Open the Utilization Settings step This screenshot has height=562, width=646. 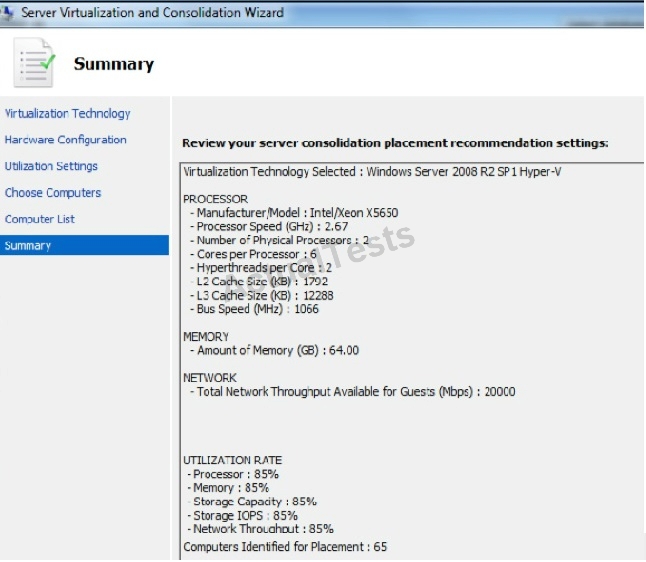51,166
